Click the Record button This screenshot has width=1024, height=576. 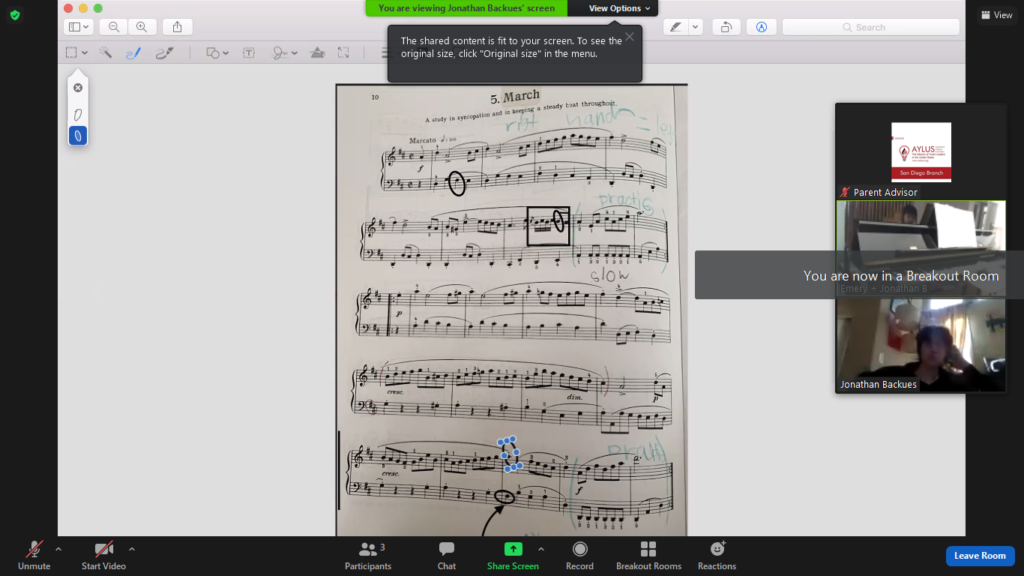[579, 556]
